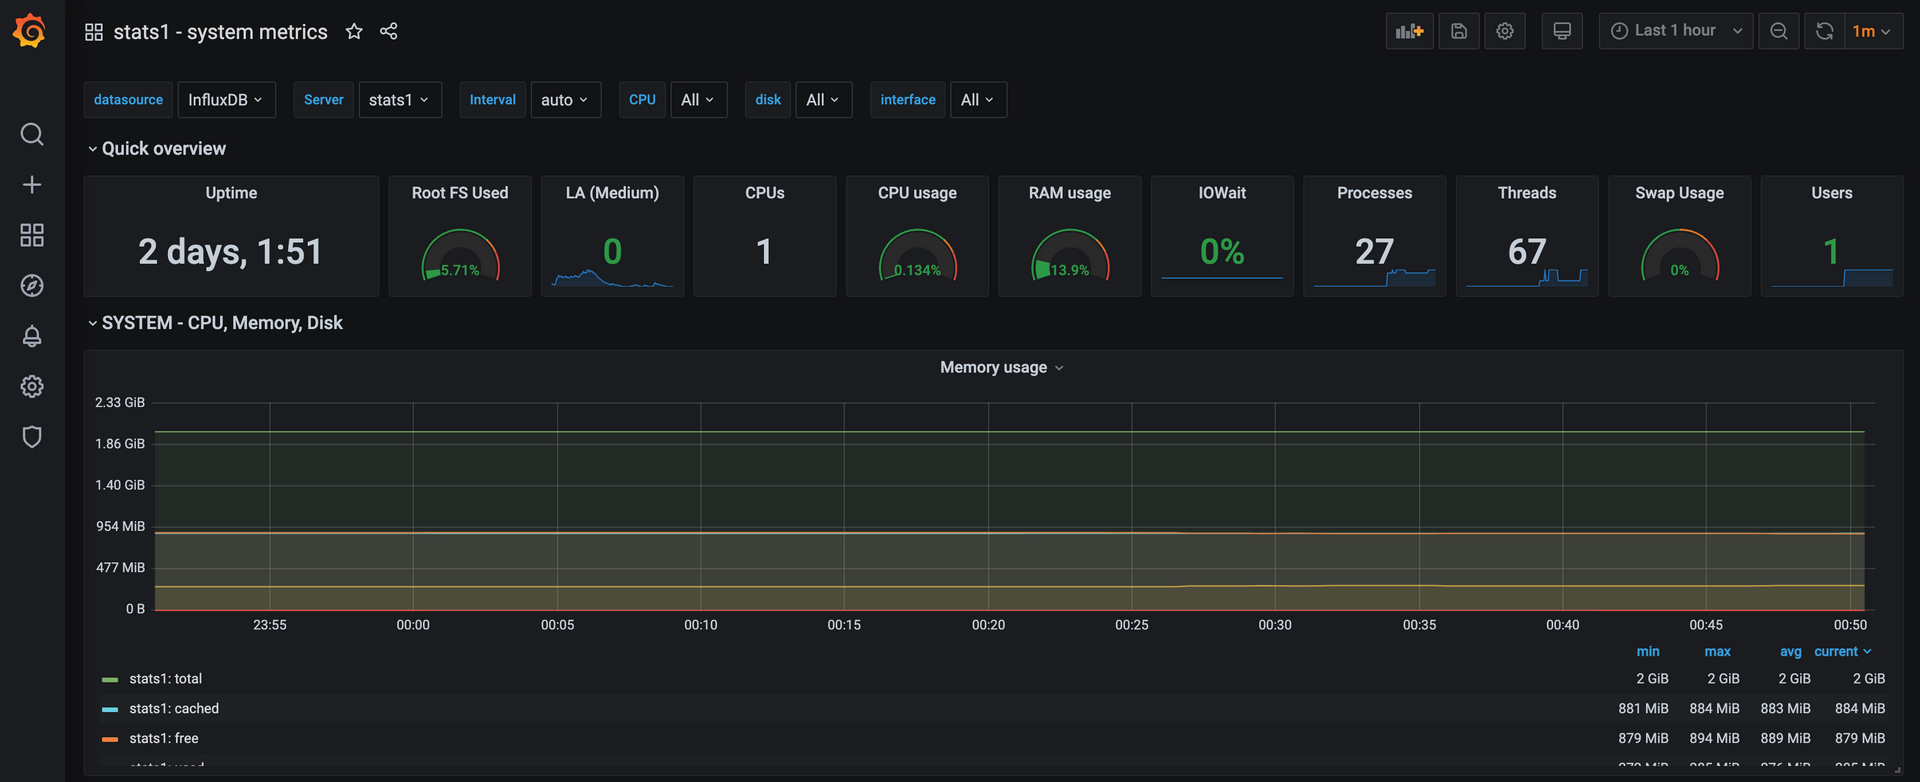
Task: Toggle stats1: free series visibility
Action: pos(163,739)
